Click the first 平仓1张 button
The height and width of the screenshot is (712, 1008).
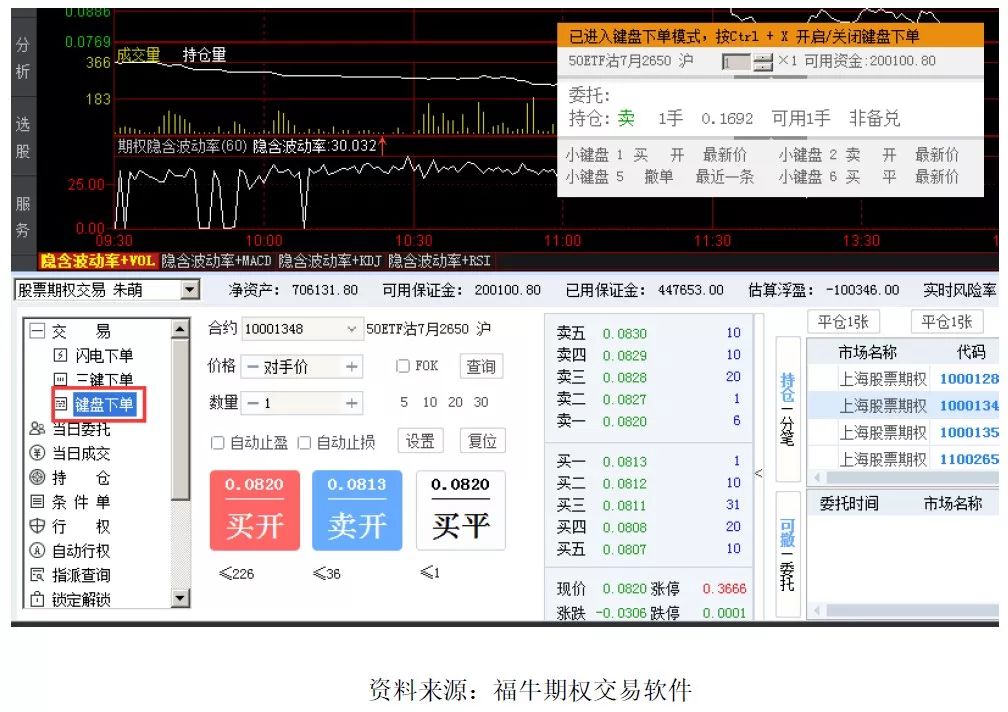pyautogui.click(x=843, y=321)
